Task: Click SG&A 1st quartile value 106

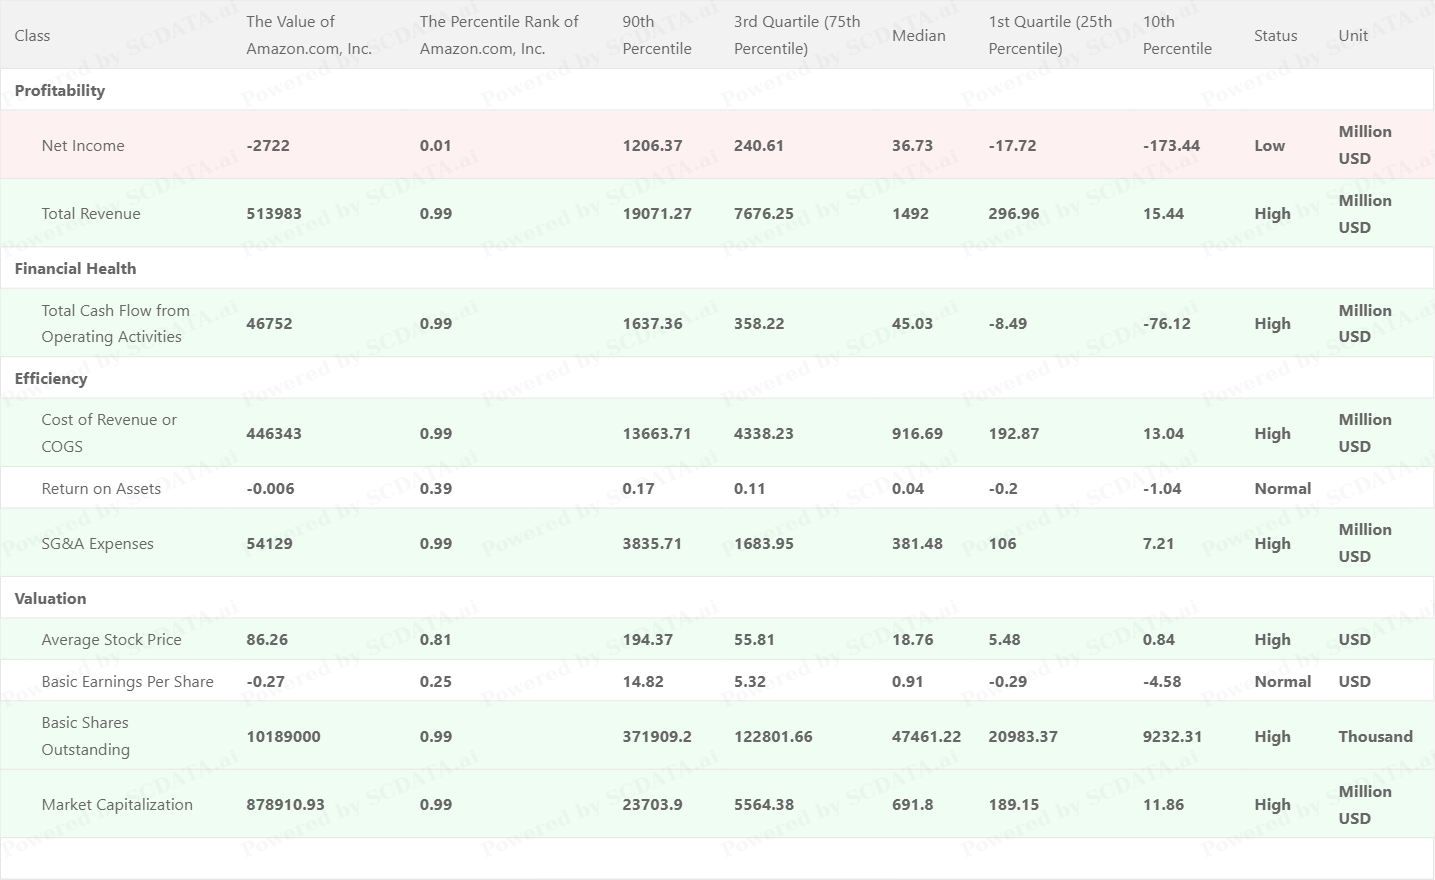Action: coord(1002,543)
